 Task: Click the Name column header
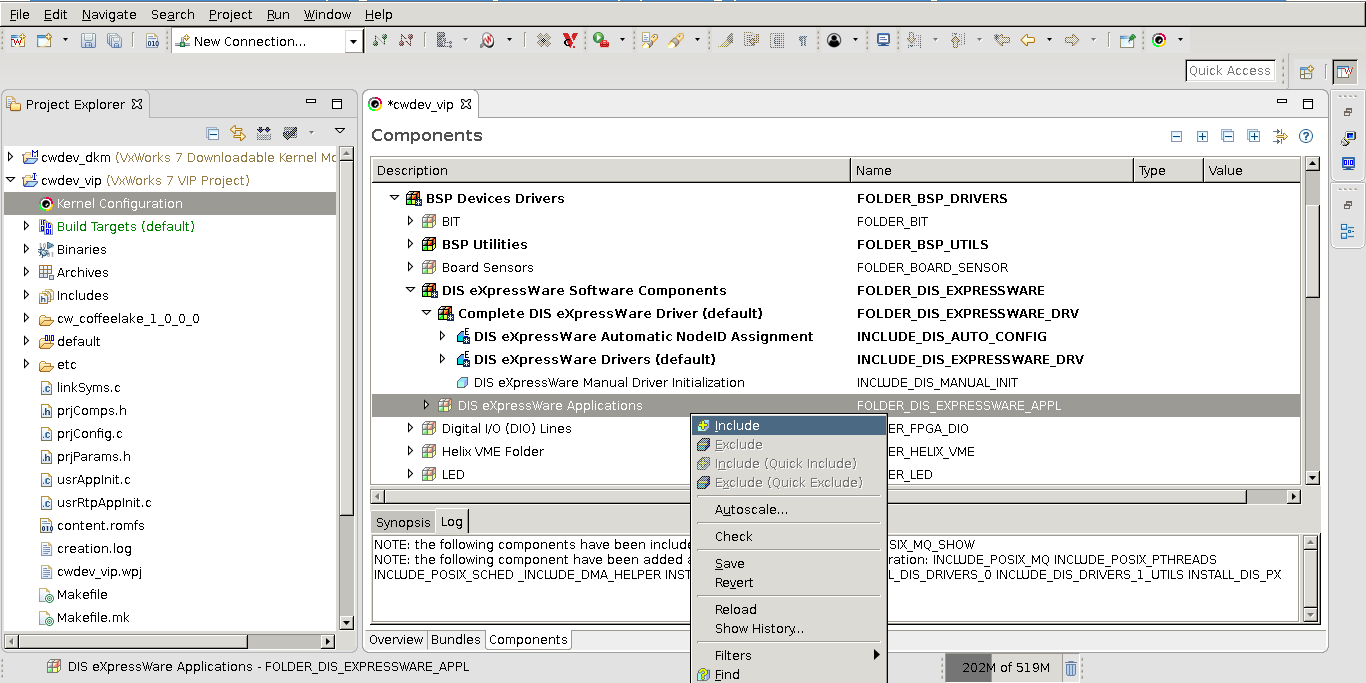[x=991, y=170]
